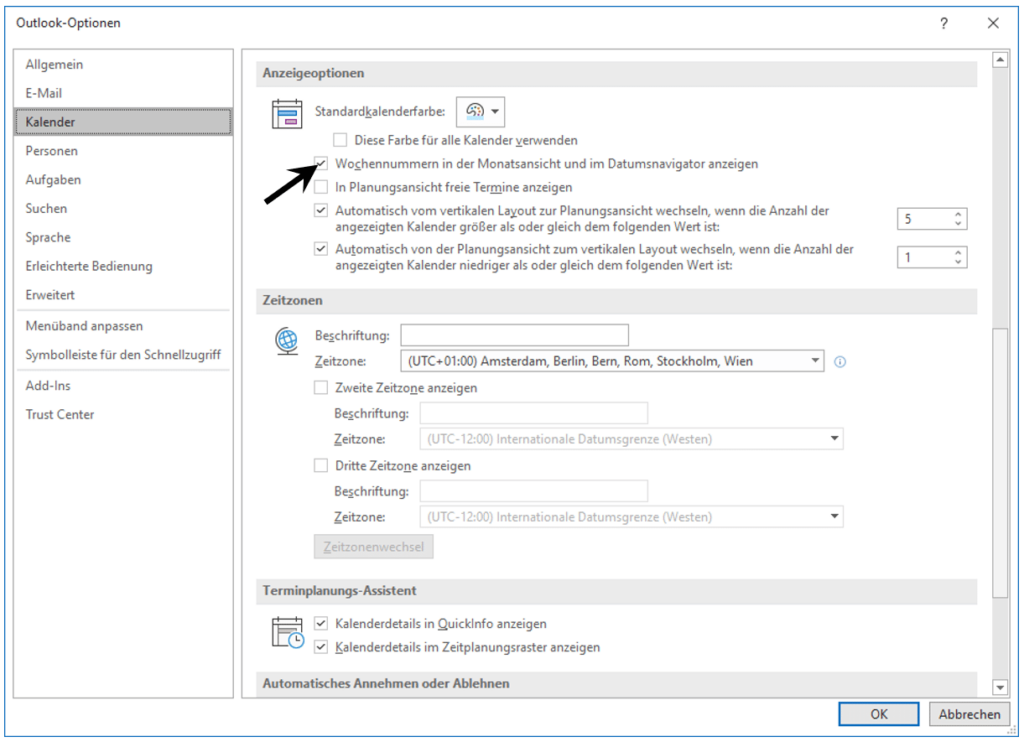Image resolution: width=1024 pixels, height=742 pixels.
Task: Open the third time zone Zeitzone dropdown
Action: (631, 517)
